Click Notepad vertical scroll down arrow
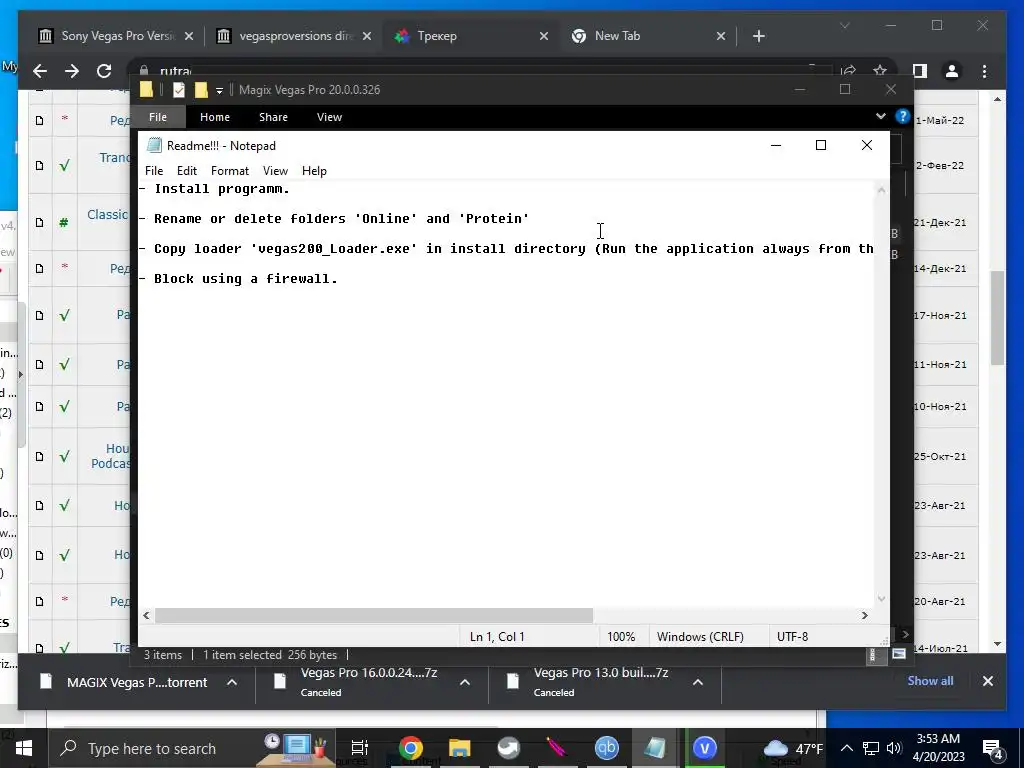The image size is (1024, 768). click(882, 599)
